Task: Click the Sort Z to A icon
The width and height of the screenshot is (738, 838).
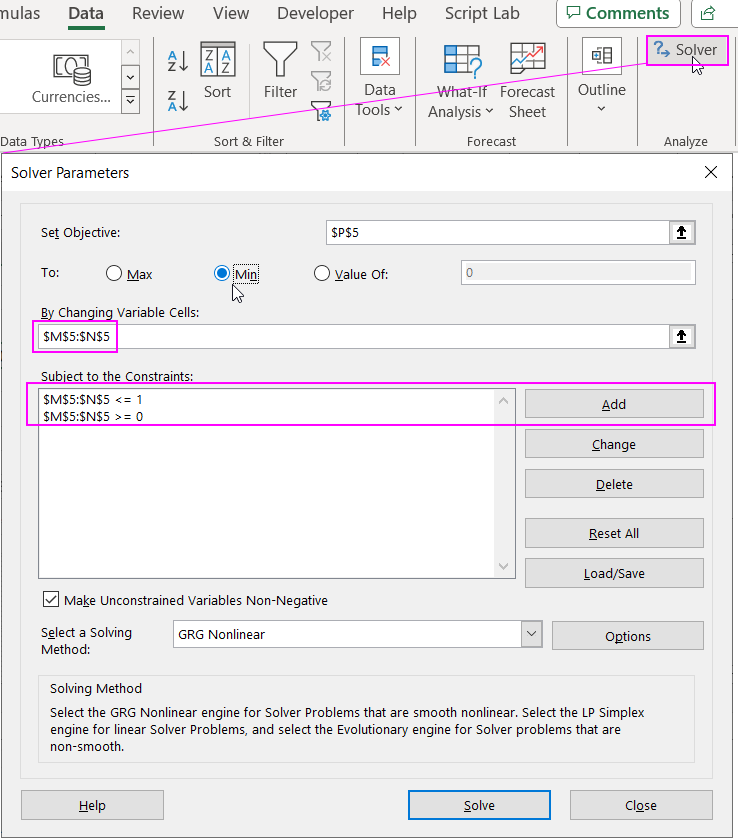Action: [x=178, y=100]
